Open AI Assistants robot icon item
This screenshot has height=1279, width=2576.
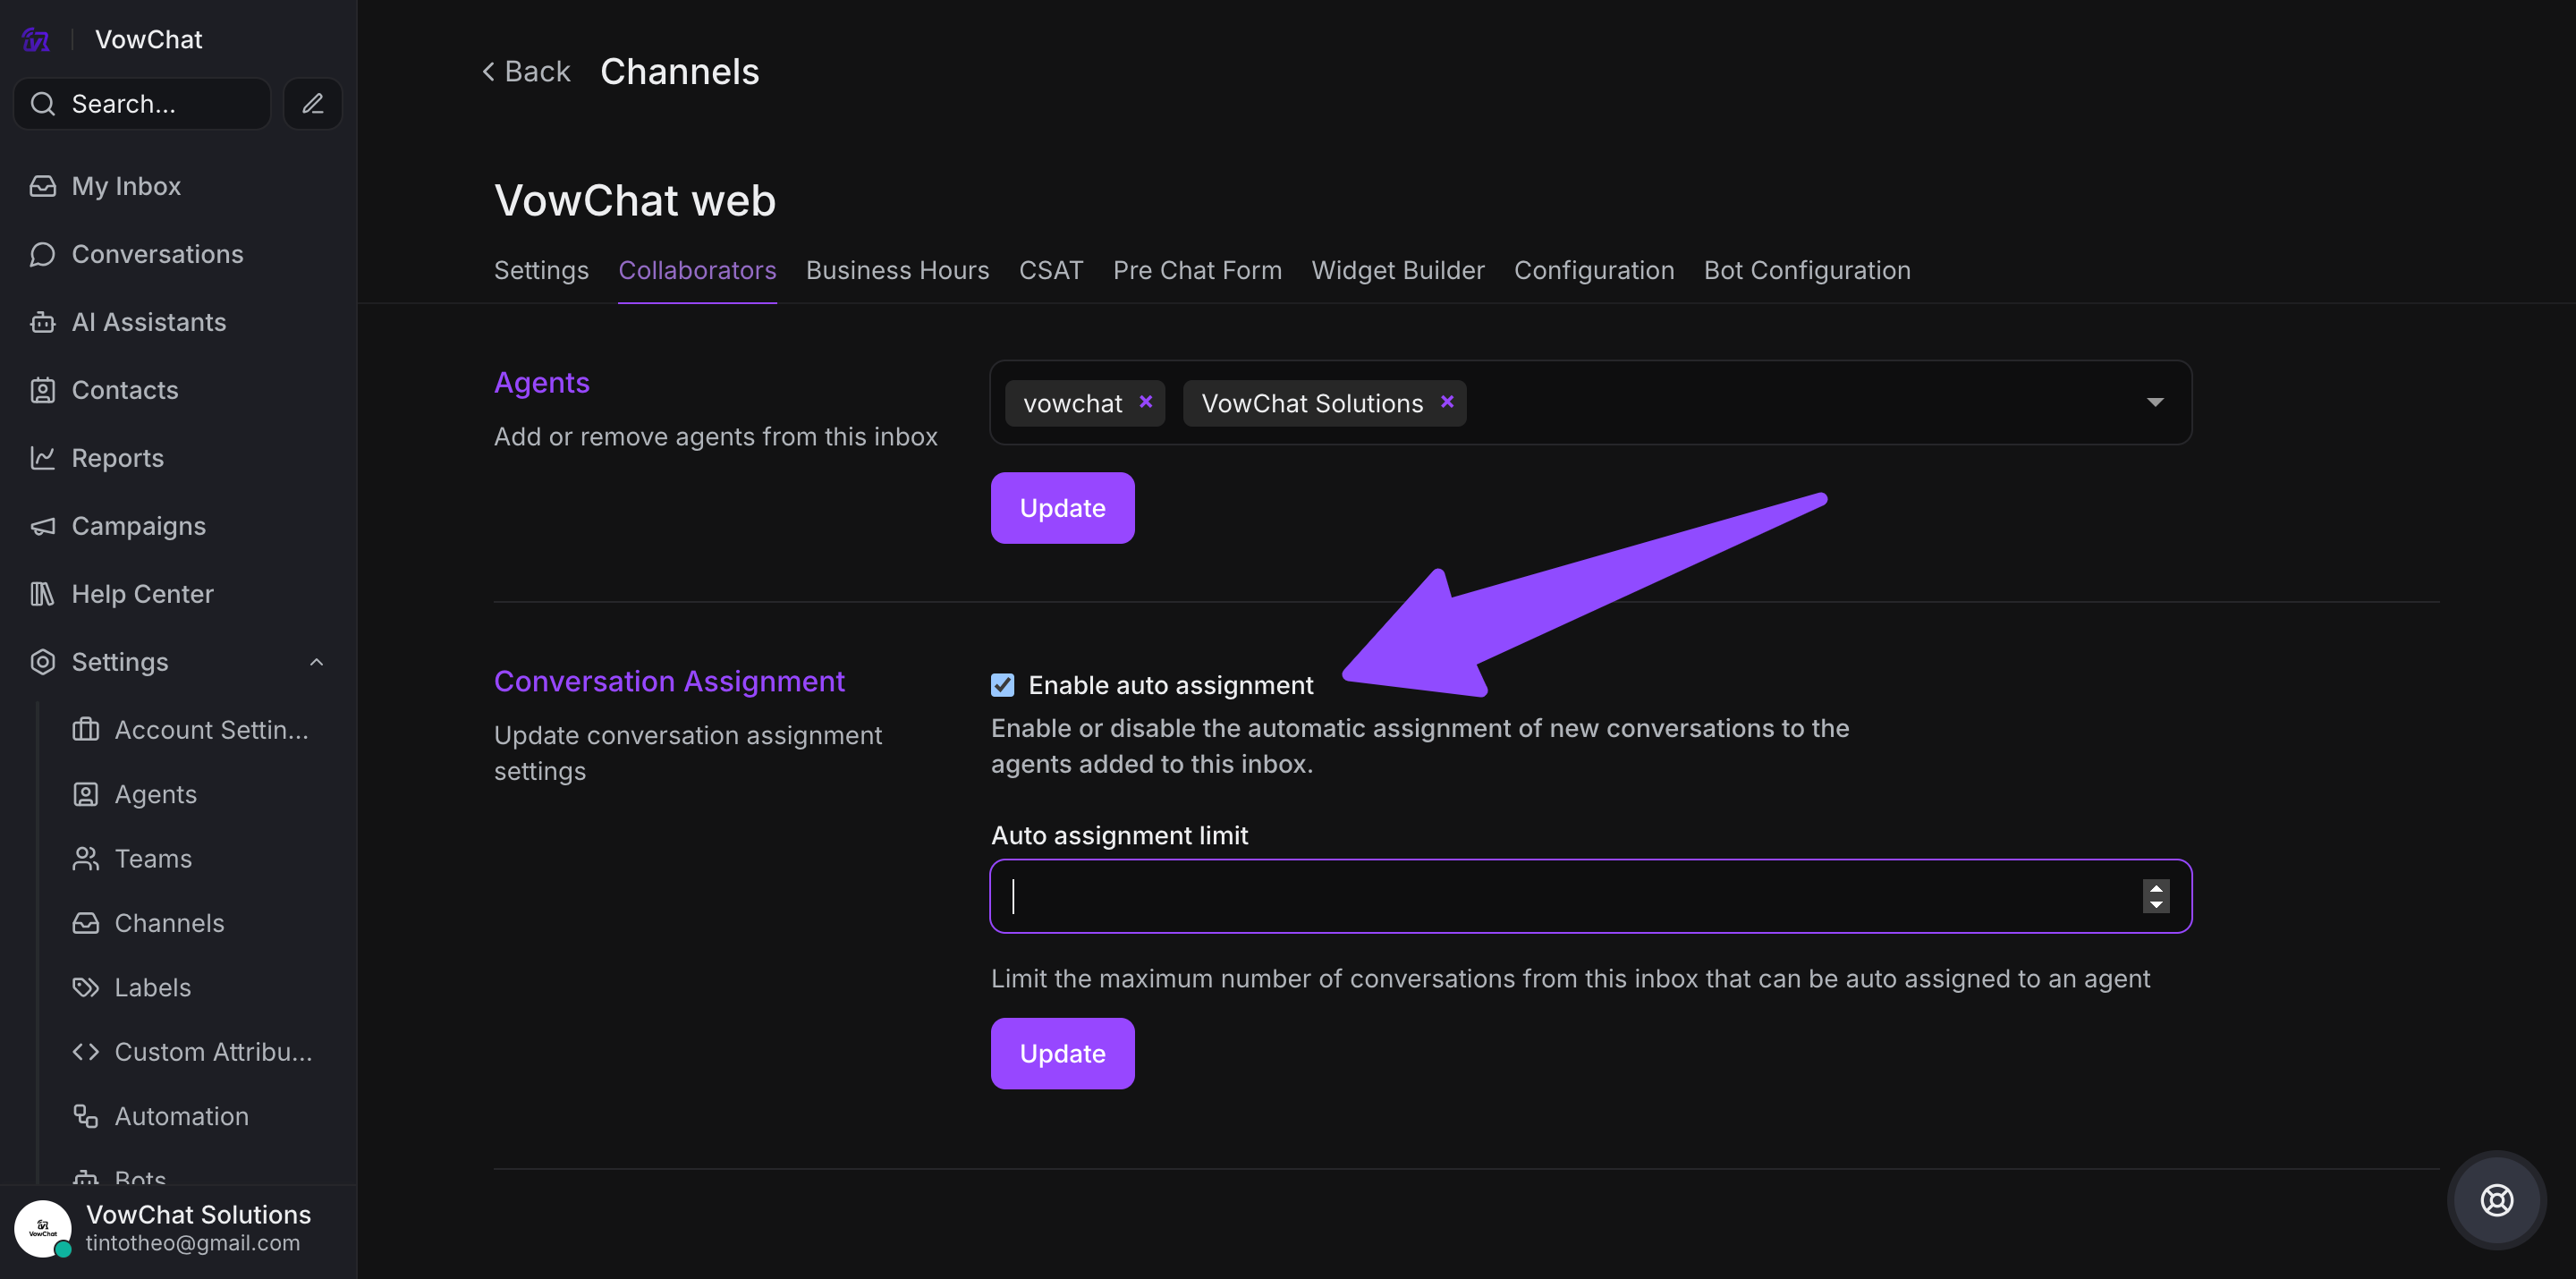148,322
